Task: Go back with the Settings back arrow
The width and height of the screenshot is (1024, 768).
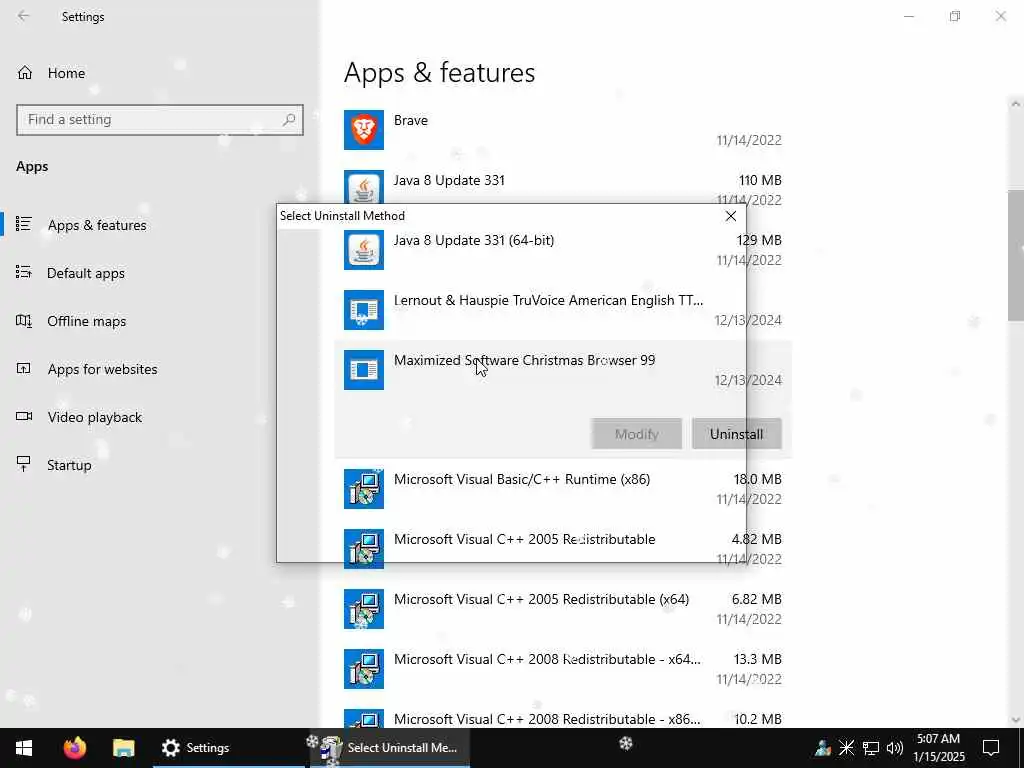Action: pos(24,16)
